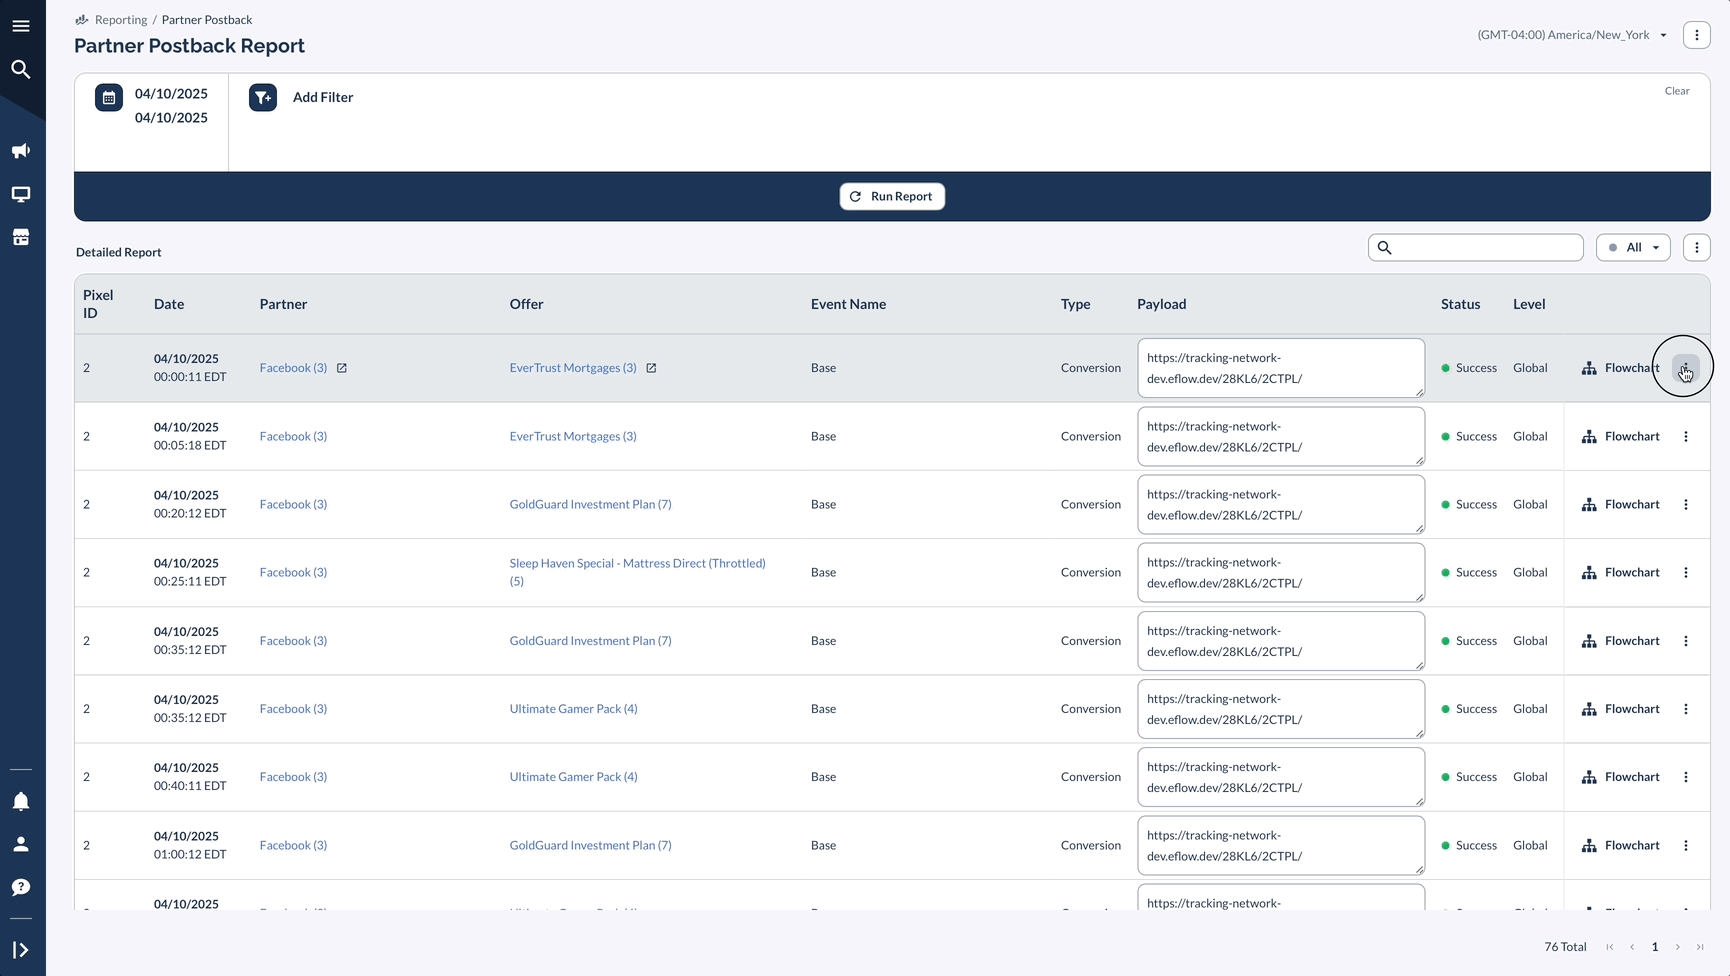
Task: Open Flowchart for the 00:40:11 EDT row
Action: coord(1620,777)
